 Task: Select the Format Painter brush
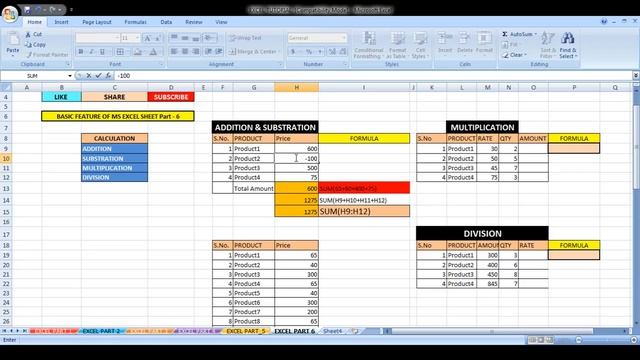click(47, 54)
